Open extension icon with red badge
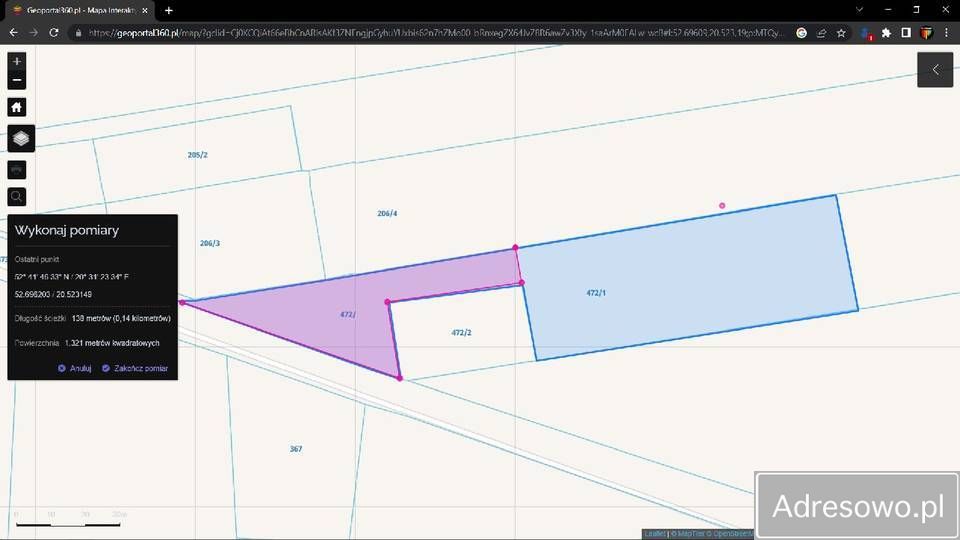 (x=866, y=34)
